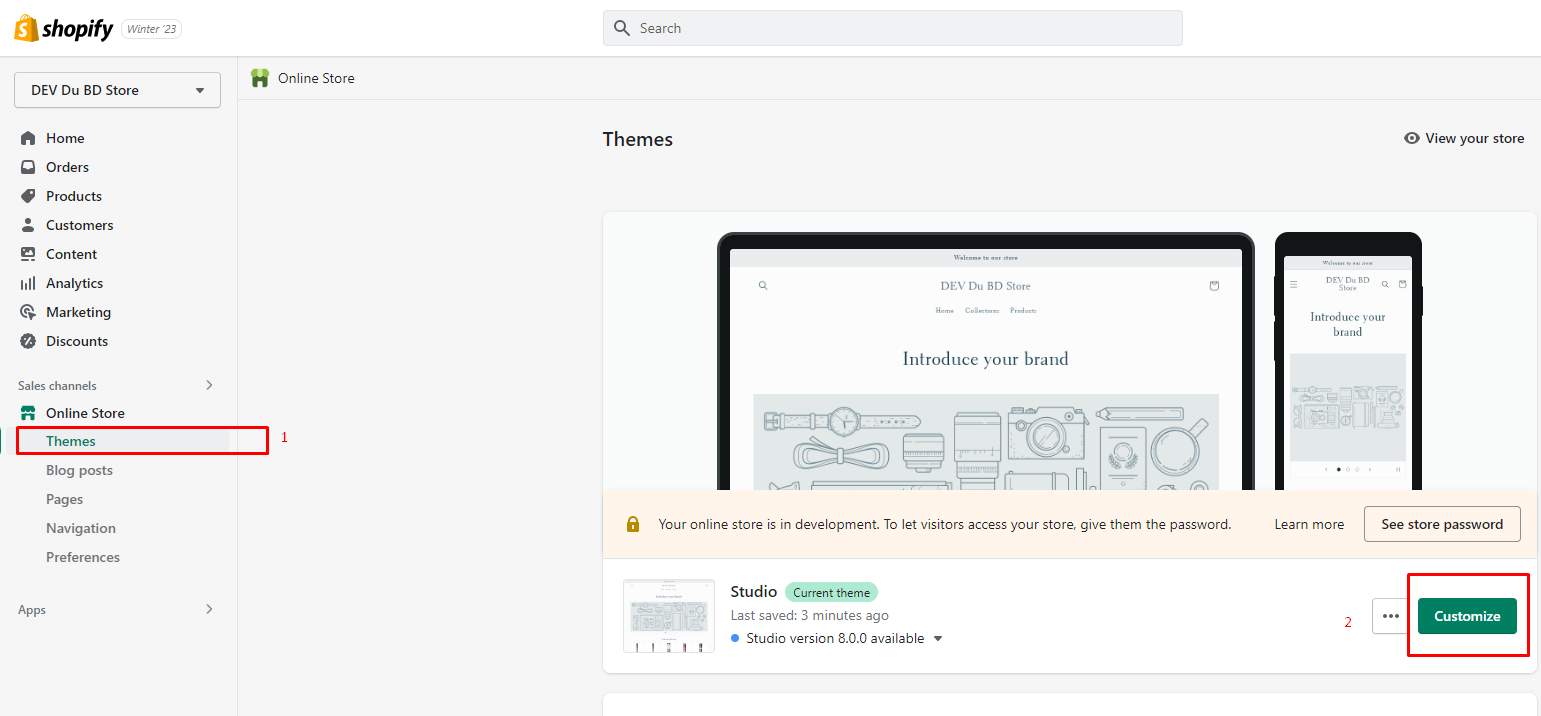Click the green Customize button
This screenshot has height=716, width=1541.
tap(1467, 616)
